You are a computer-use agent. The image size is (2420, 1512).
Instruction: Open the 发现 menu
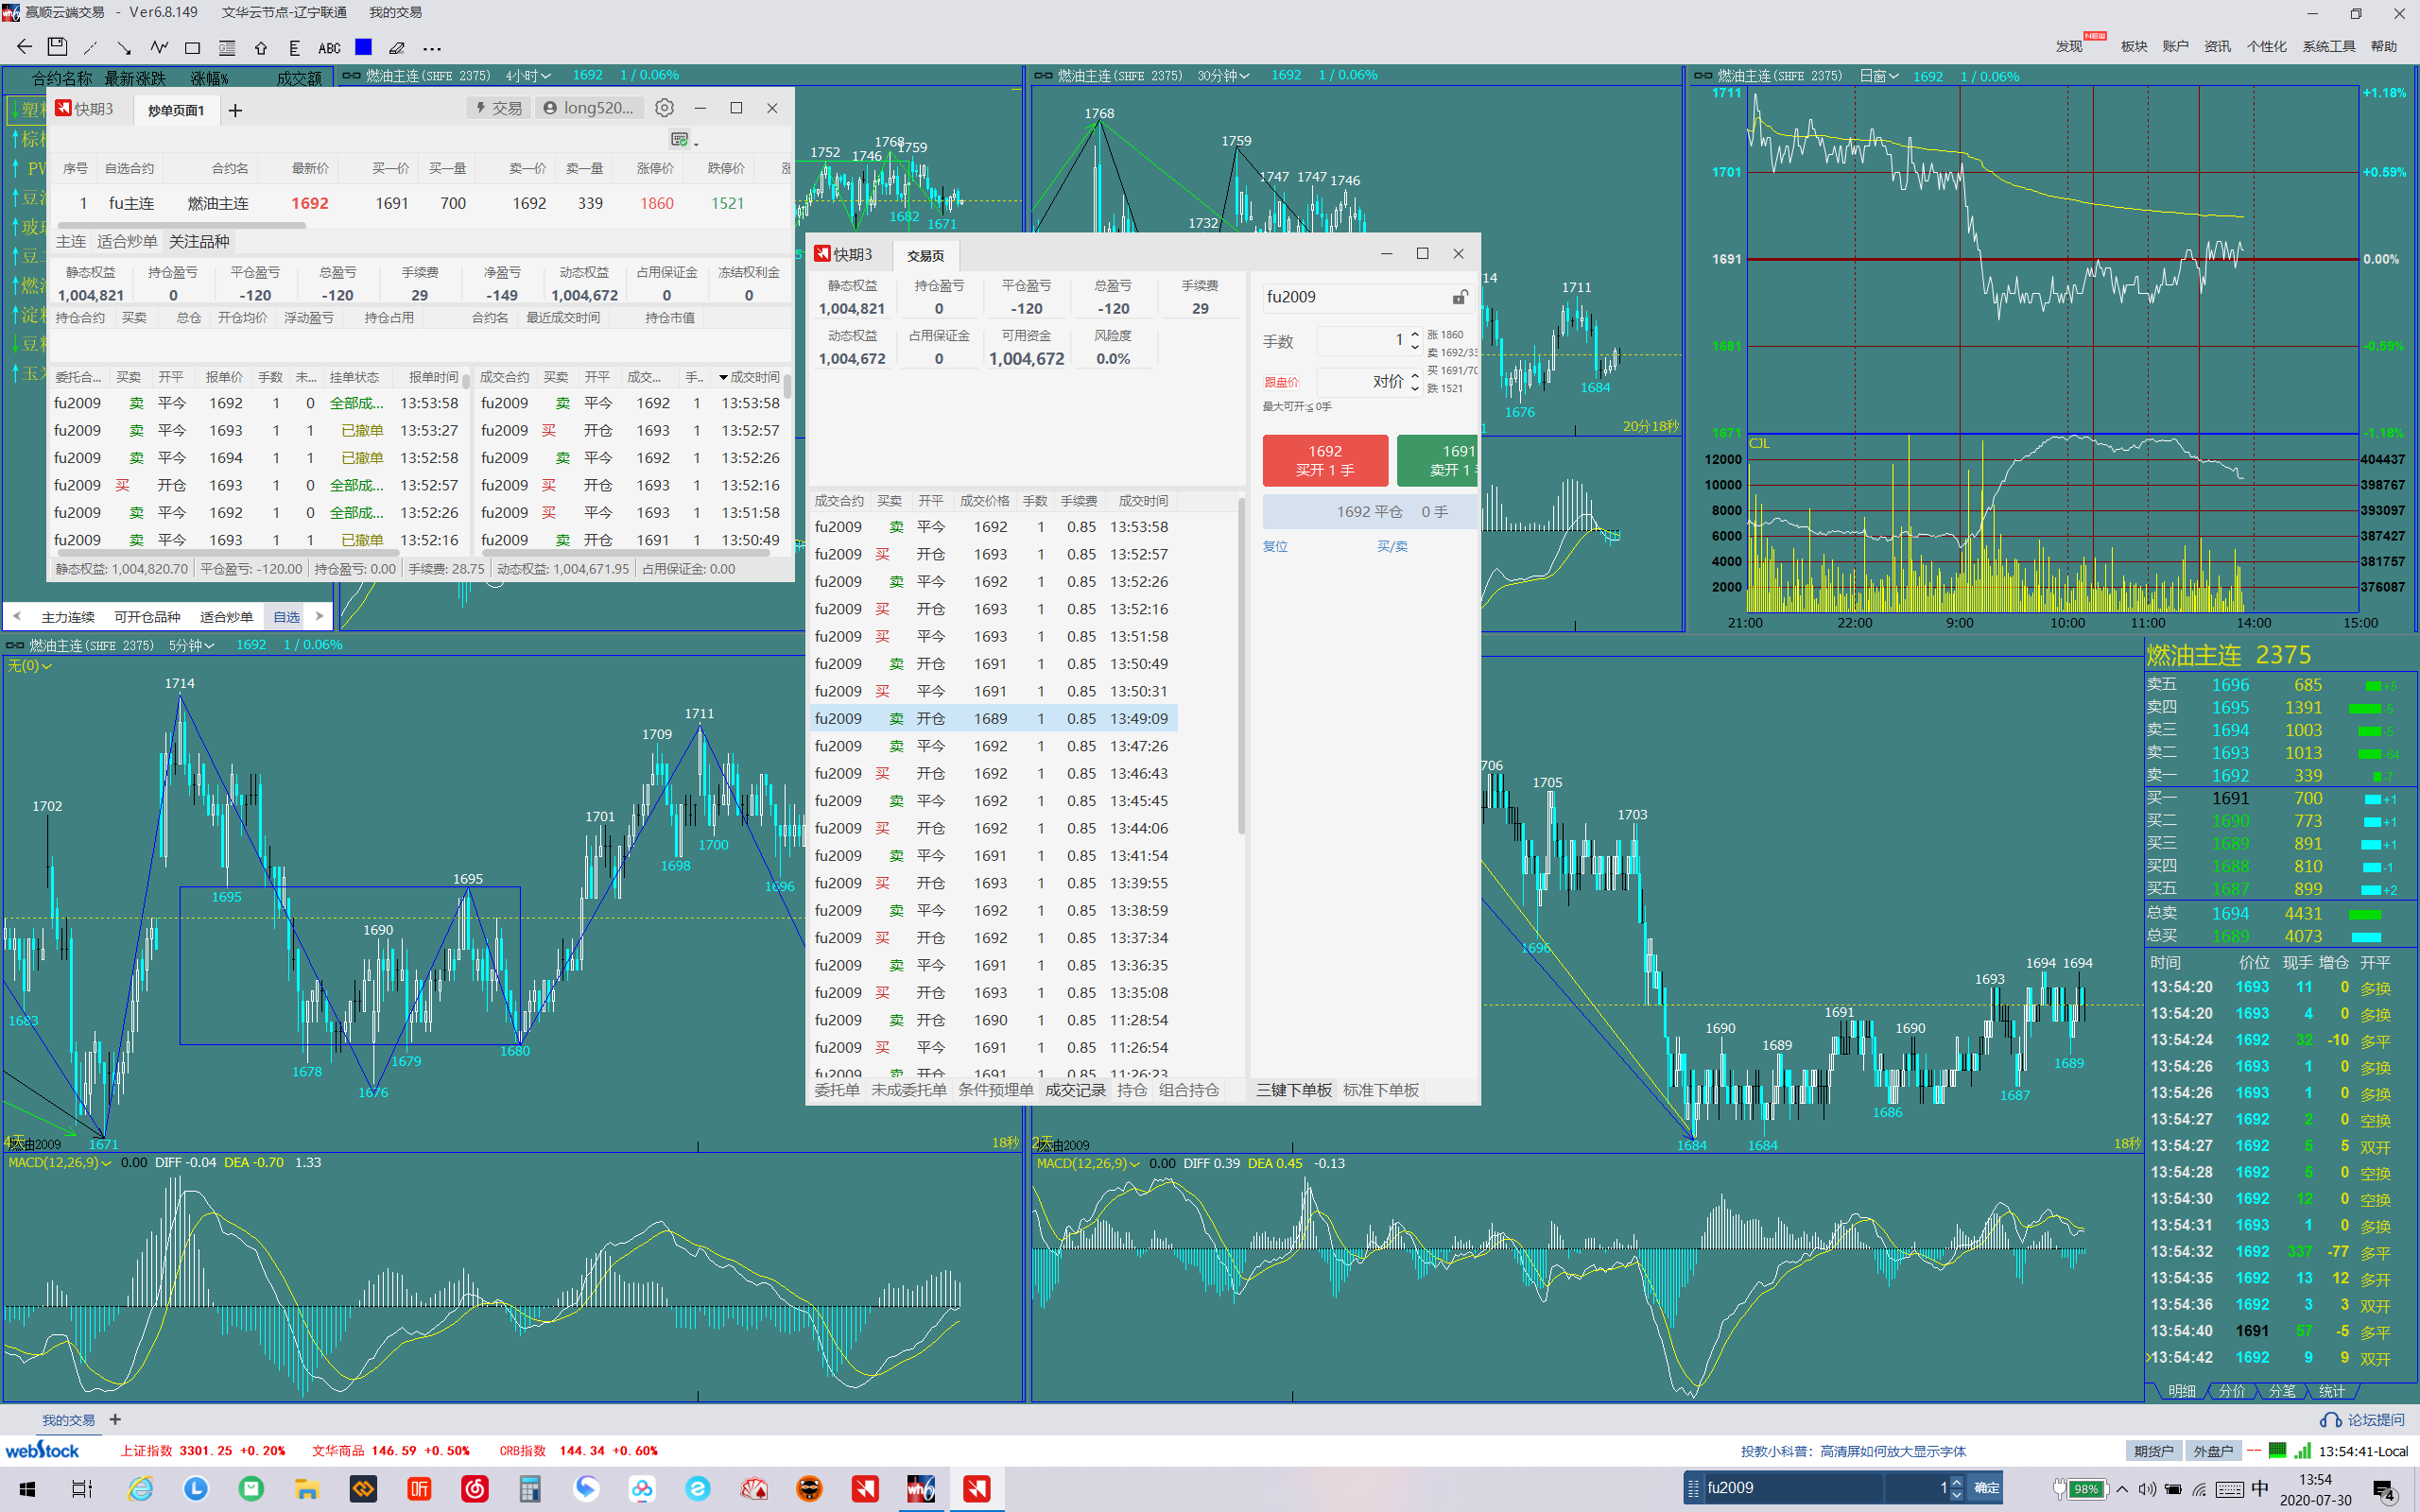click(2071, 46)
